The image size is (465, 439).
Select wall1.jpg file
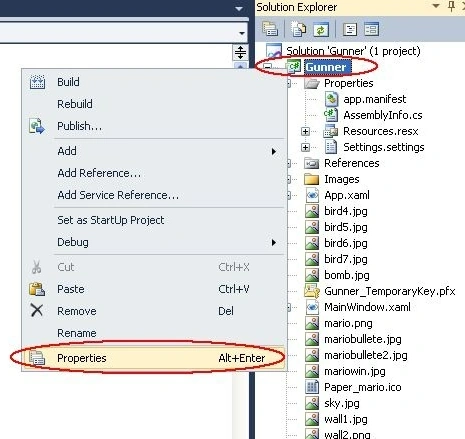345,419
